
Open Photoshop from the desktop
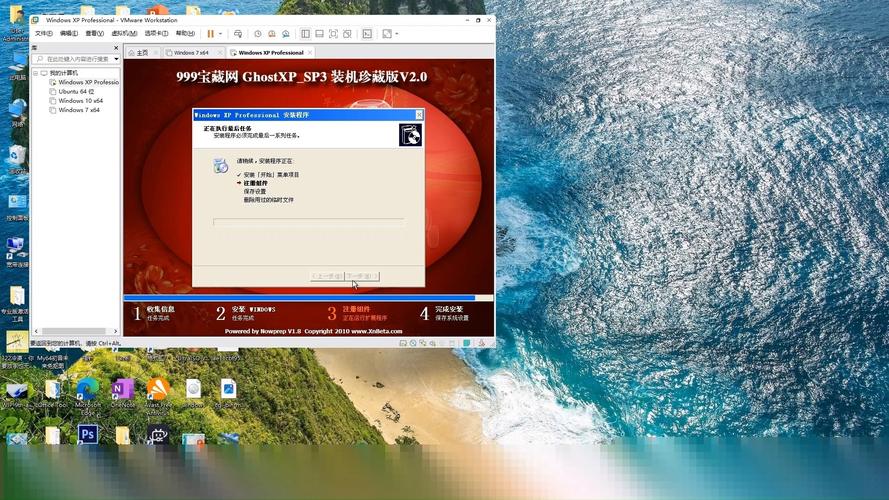[87, 434]
